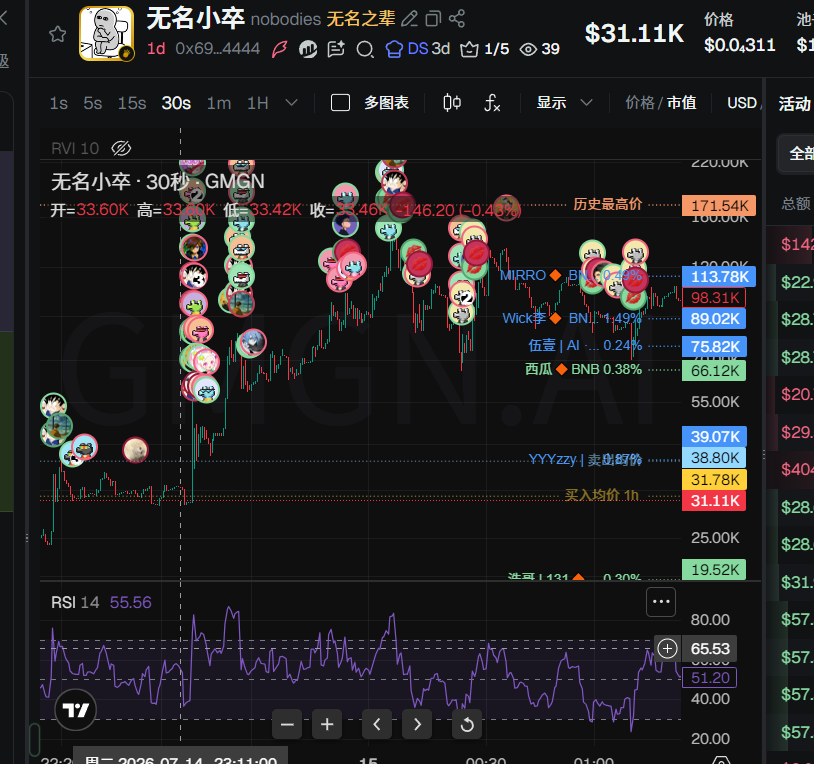The width and height of the screenshot is (814, 764).
Task: Open the DS 3d badge
Action: (418, 49)
